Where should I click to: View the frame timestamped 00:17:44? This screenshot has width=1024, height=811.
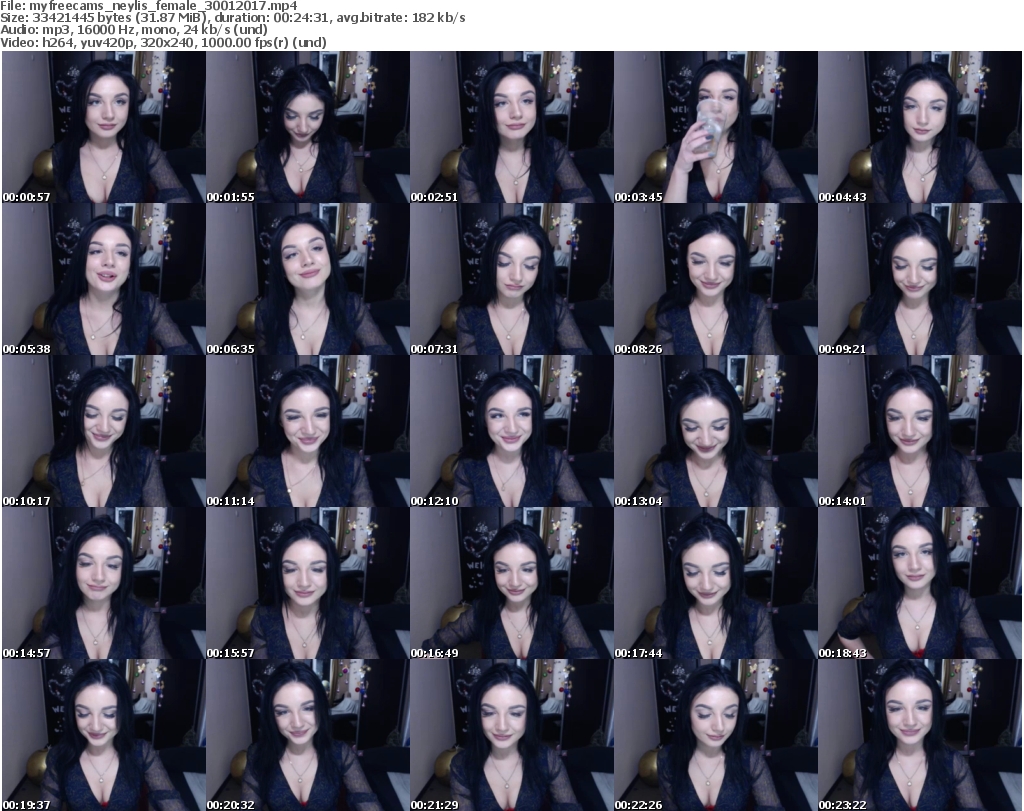715,584
